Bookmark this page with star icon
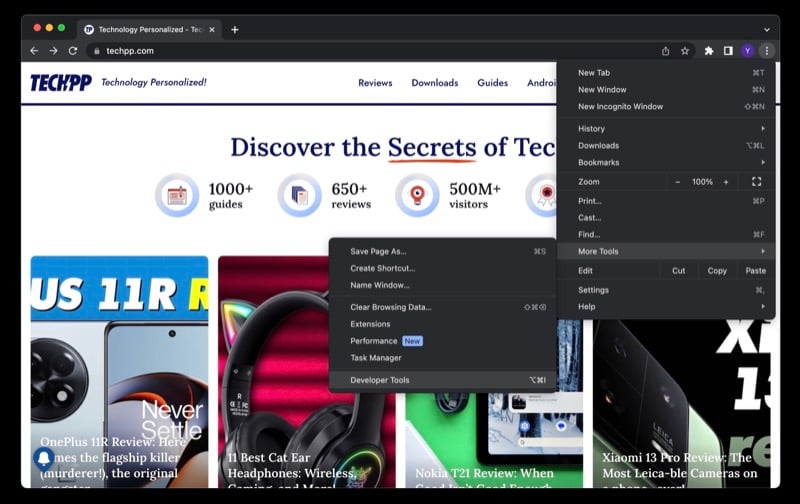 coord(685,51)
